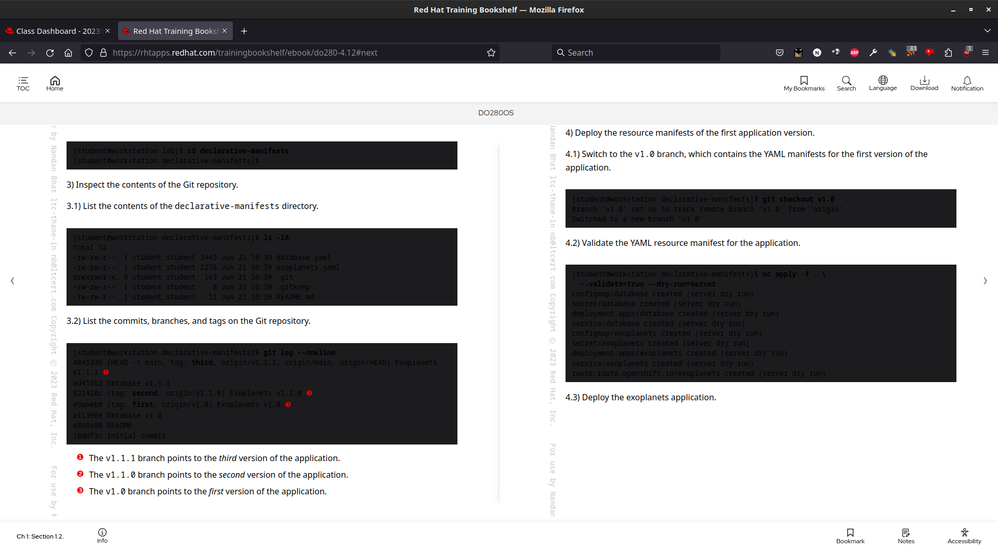This screenshot has width=998, height=549.
Task: Click the note about the v1.1.1 branch
Action: 214,458
